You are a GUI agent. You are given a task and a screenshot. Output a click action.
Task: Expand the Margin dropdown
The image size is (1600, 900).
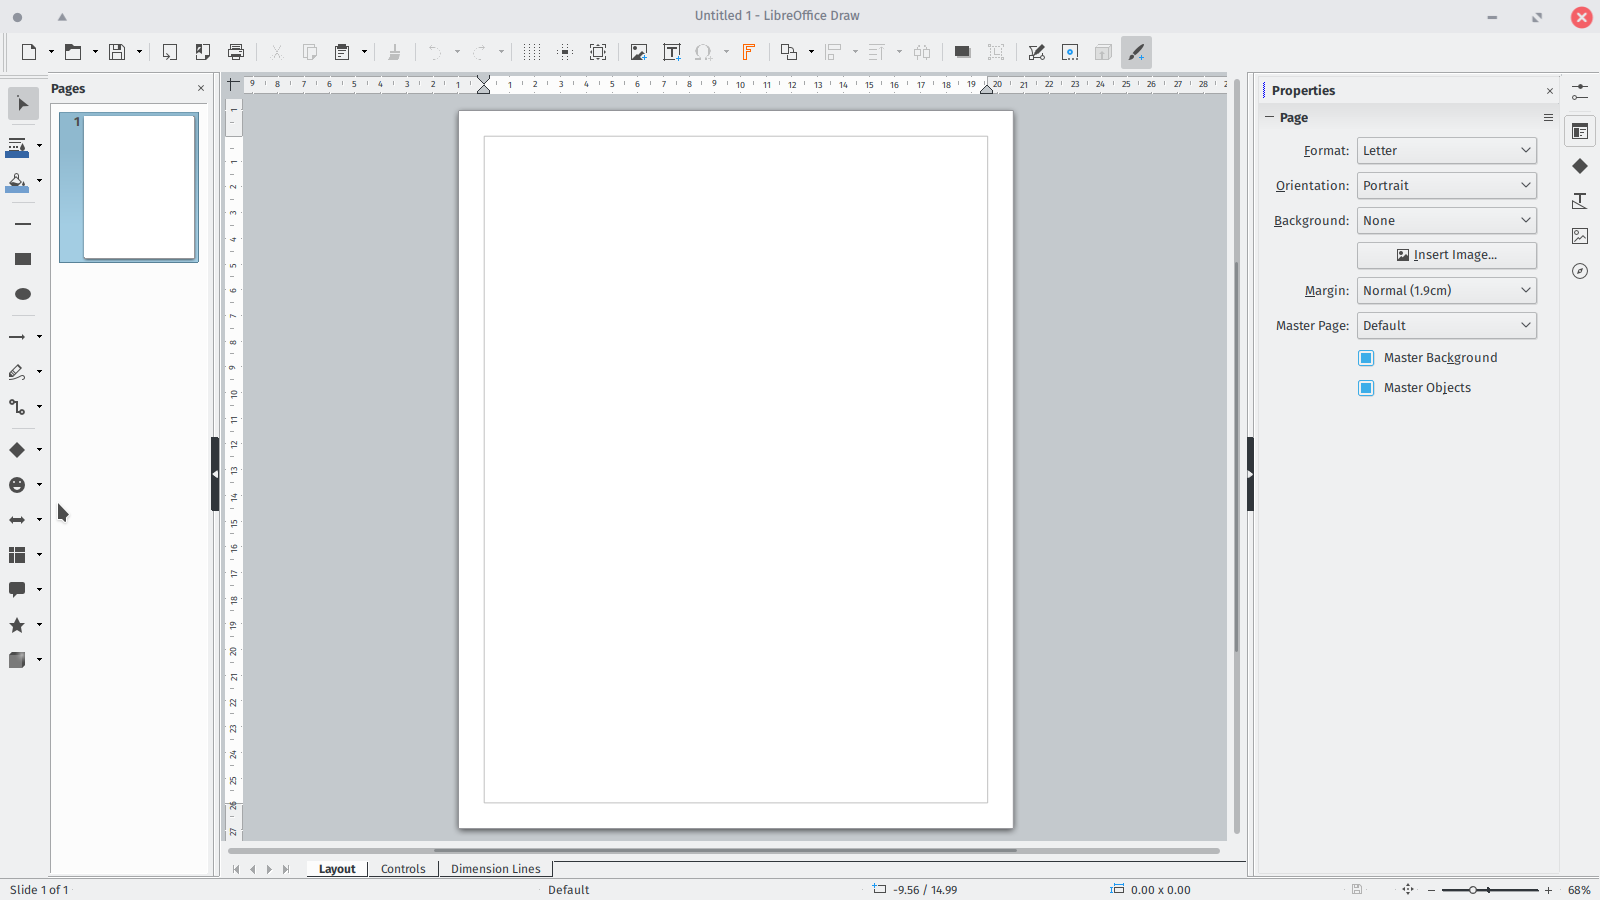click(x=1446, y=291)
